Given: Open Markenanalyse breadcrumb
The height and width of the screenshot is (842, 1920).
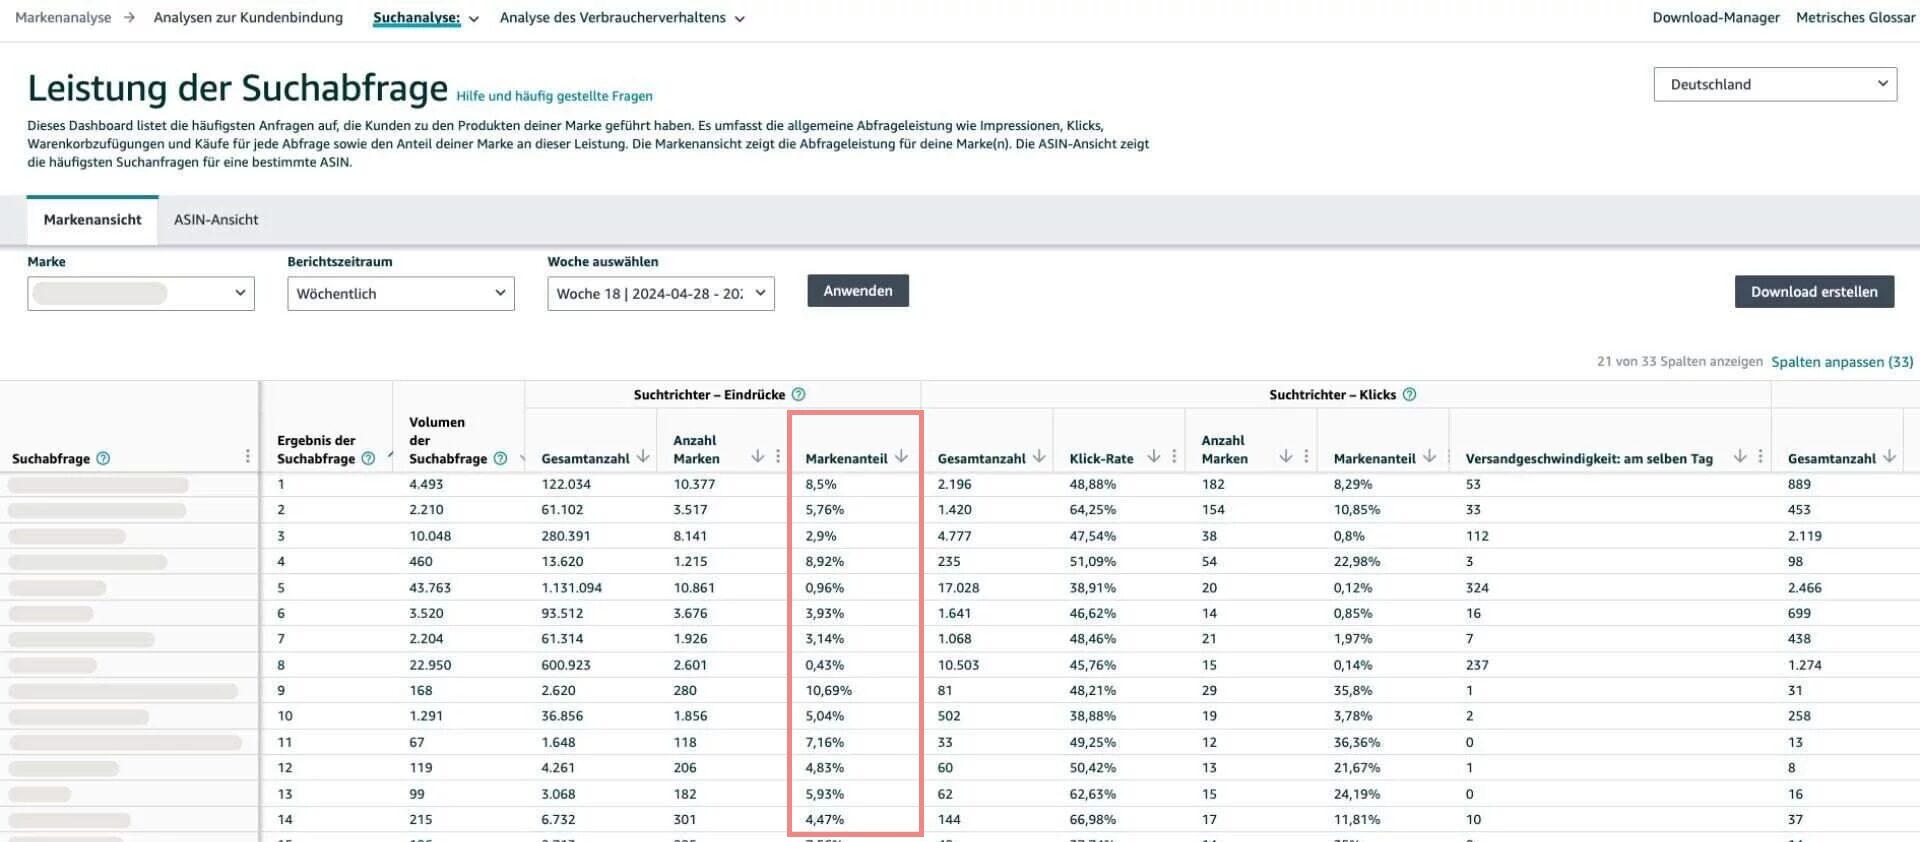Looking at the screenshot, I should click(63, 18).
